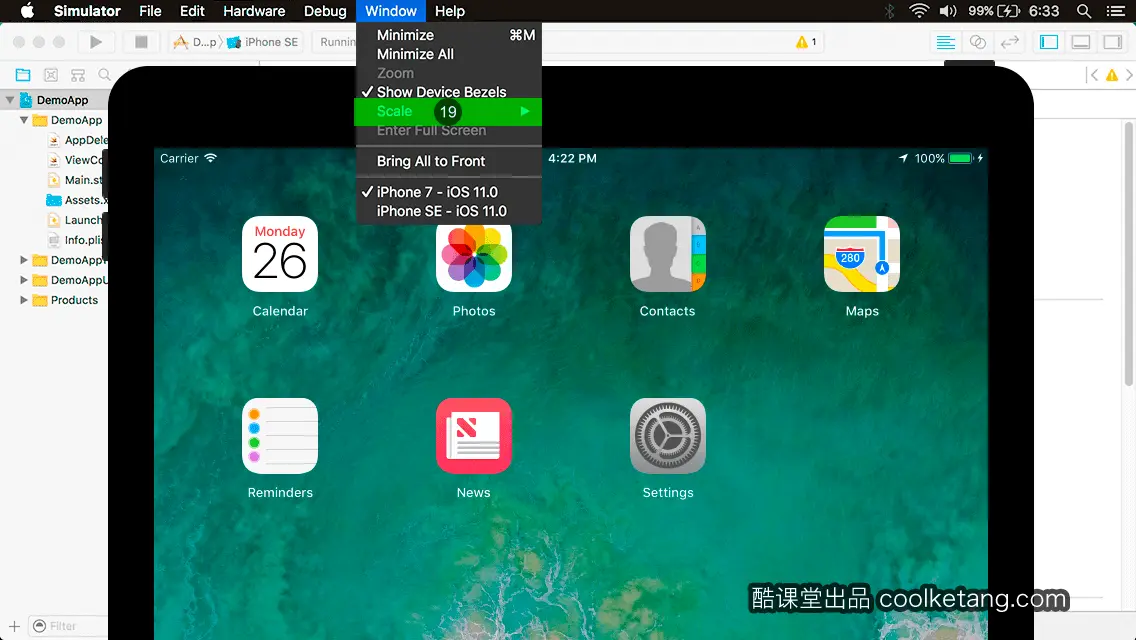The image size is (1136, 640).
Task: Close the open Window menu
Action: pos(390,11)
